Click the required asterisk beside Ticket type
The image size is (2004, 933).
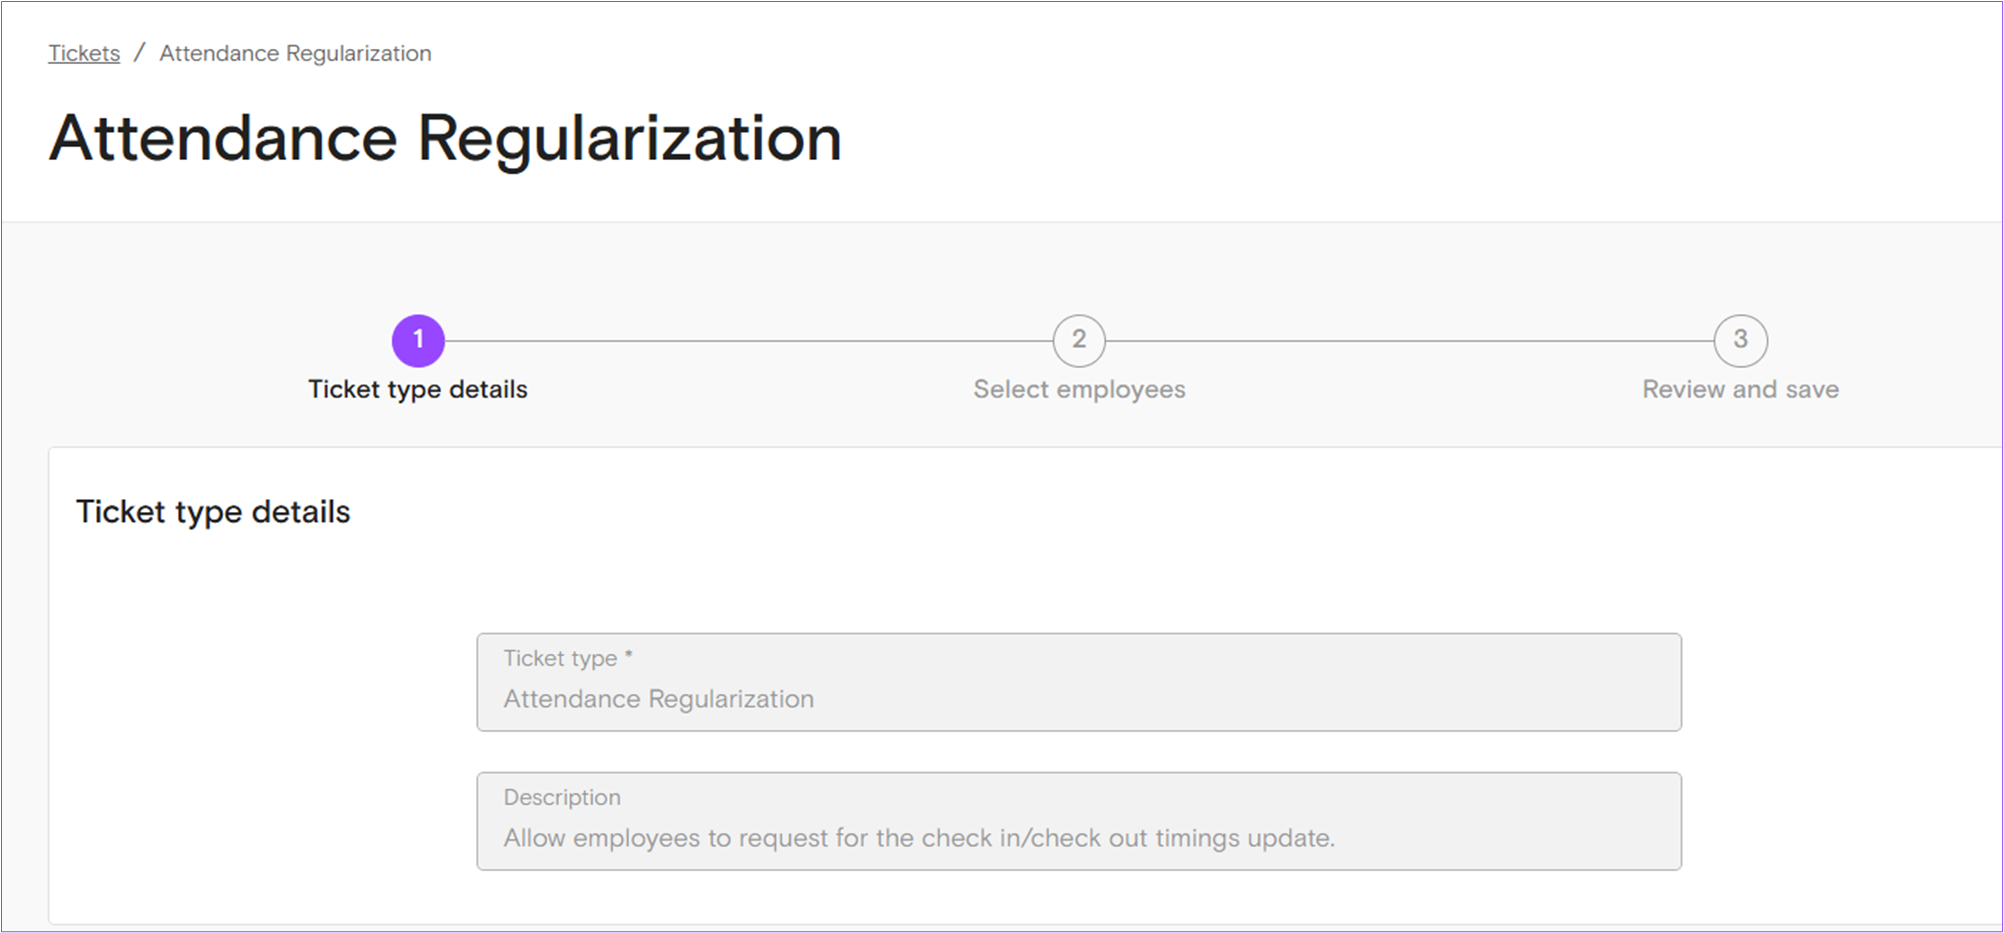[x=629, y=656]
